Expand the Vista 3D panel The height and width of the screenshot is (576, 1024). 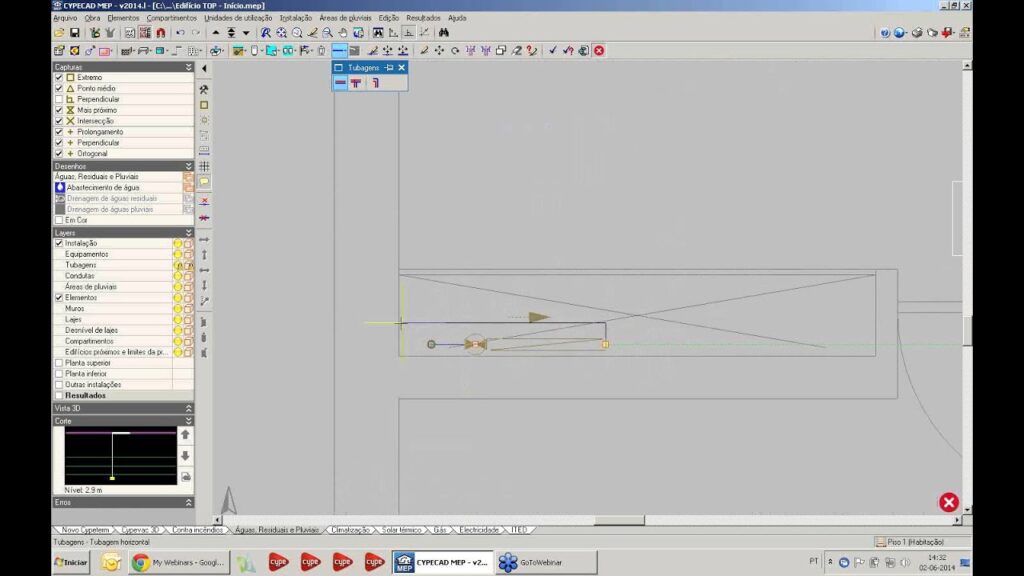188,408
